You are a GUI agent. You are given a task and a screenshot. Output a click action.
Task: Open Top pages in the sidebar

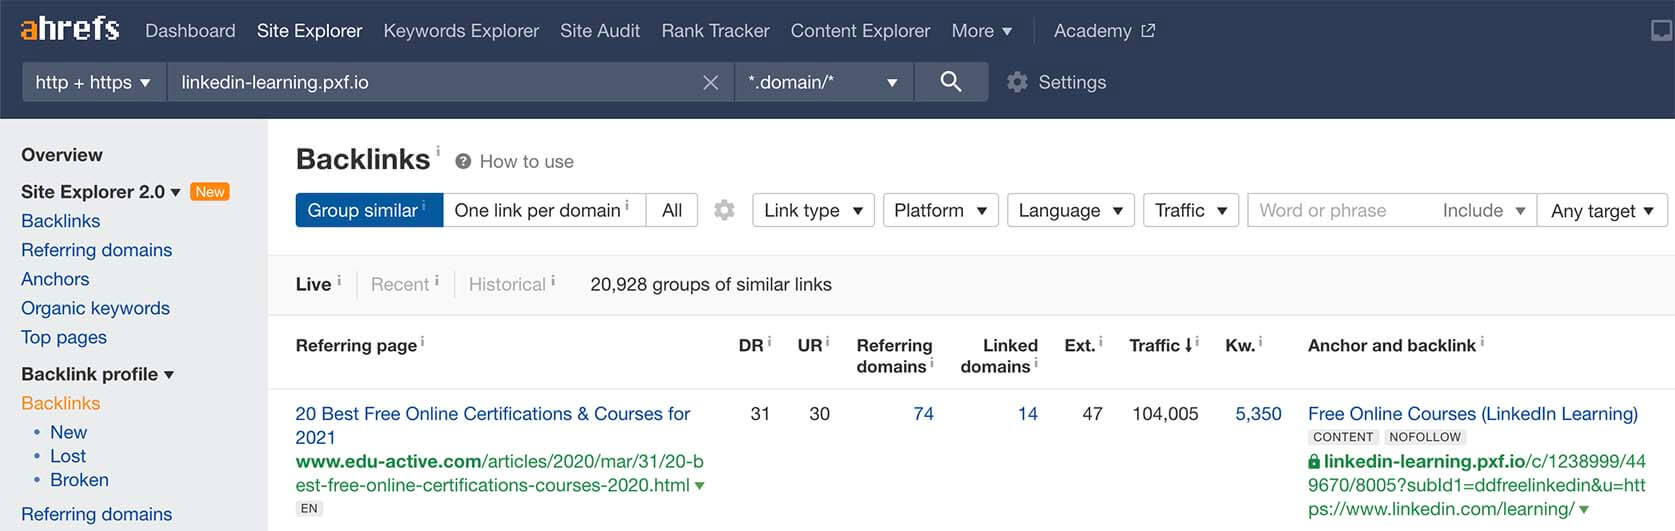[64, 337]
